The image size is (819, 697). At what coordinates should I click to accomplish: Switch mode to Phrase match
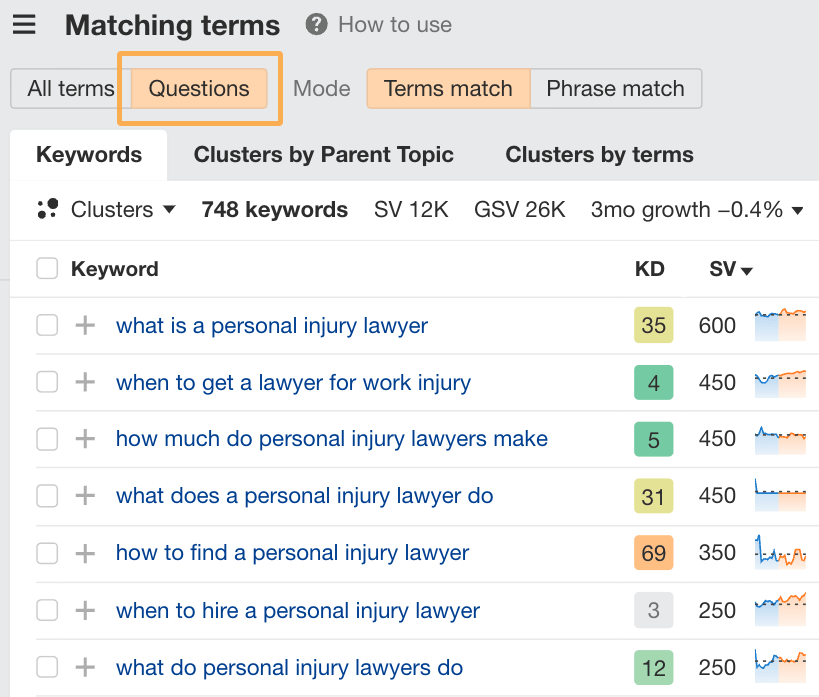(x=615, y=89)
